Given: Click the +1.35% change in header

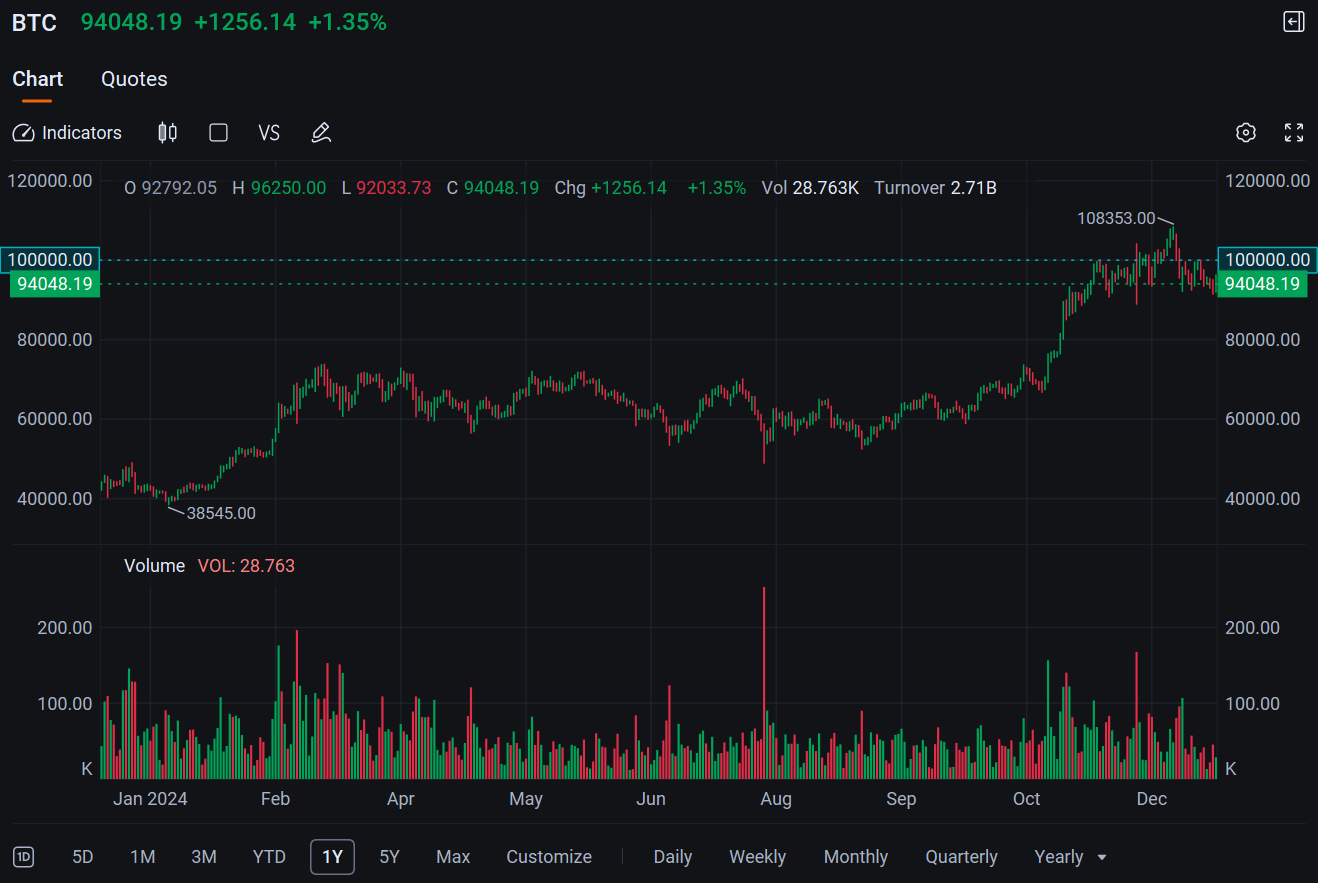Looking at the screenshot, I should 347,22.
